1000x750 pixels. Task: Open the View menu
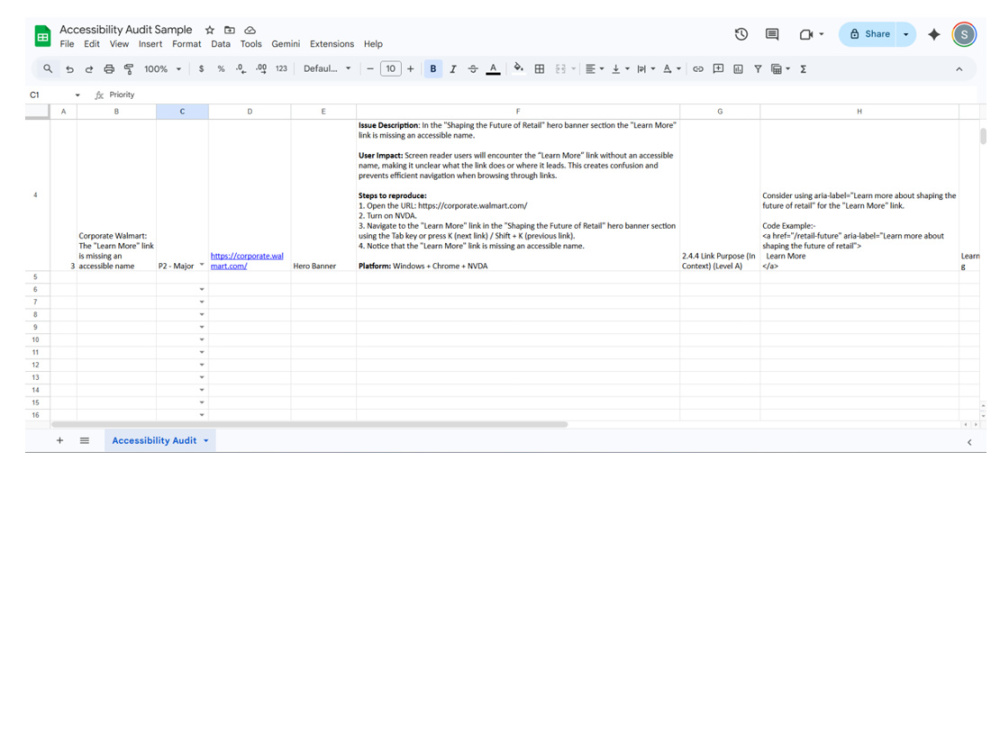[x=119, y=44]
